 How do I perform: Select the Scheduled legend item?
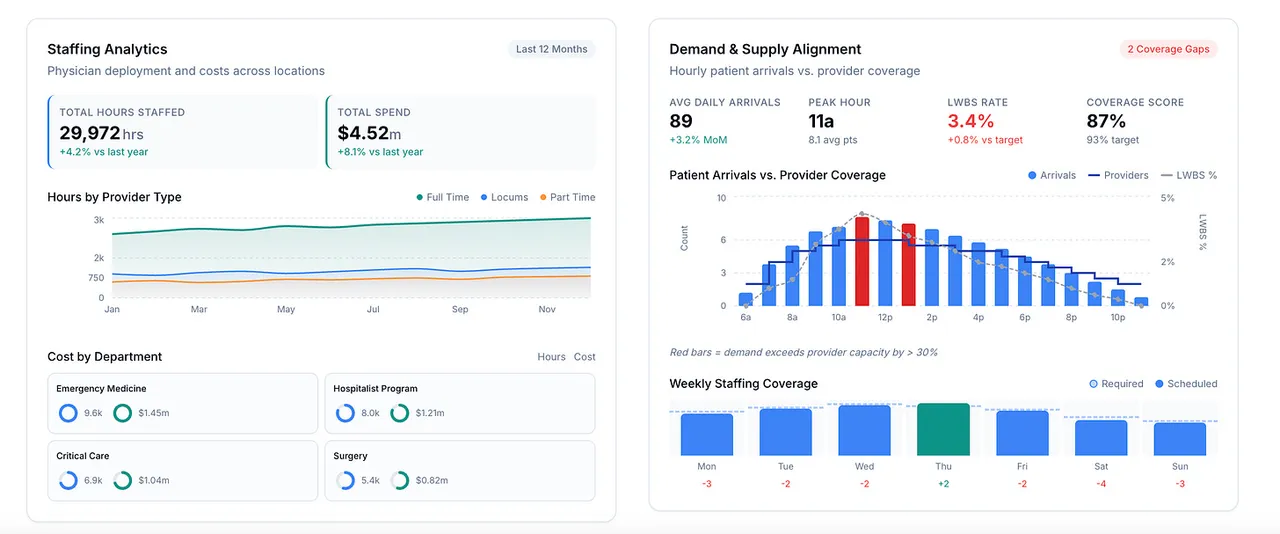pos(1187,384)
